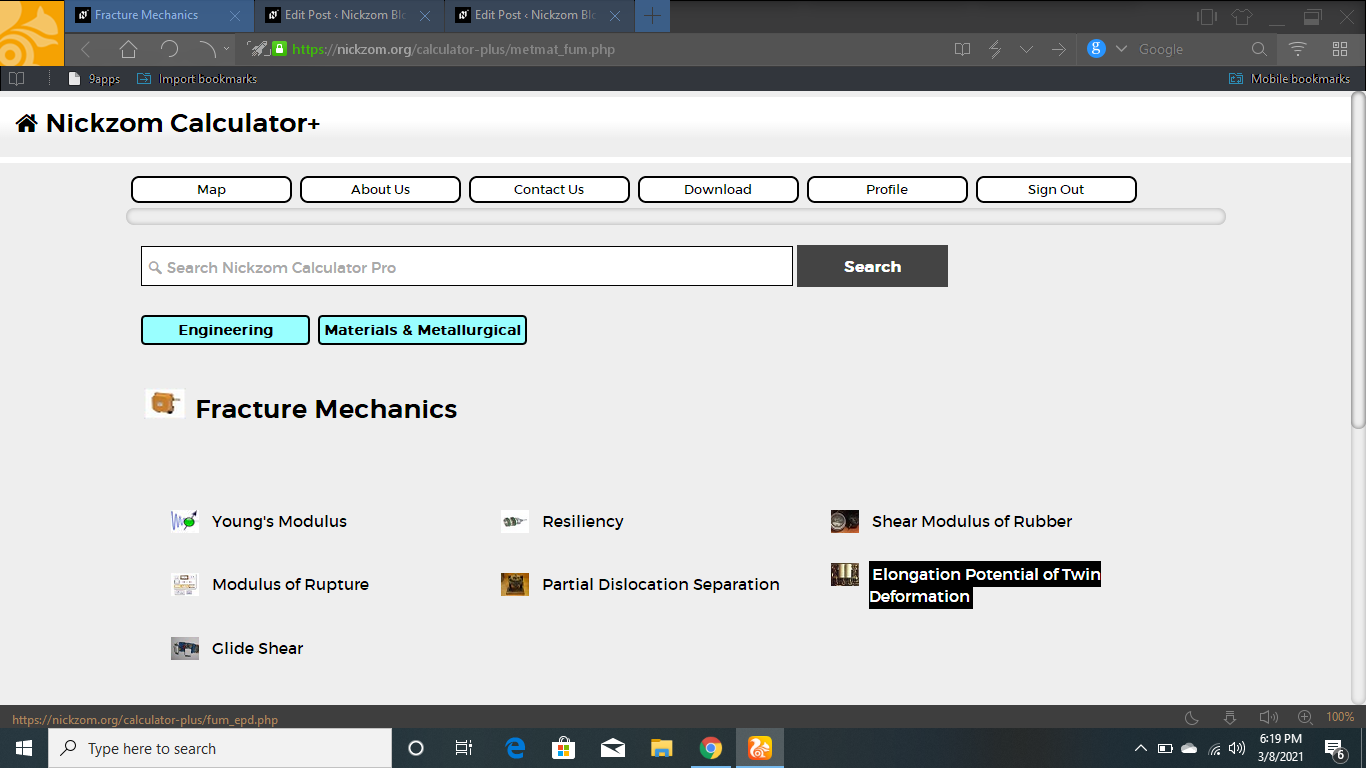Image resolution: width=1366 pixels, height=768 pixels.
Task: Click the Nickzom Calculator+ home icon
Action: 27,123
